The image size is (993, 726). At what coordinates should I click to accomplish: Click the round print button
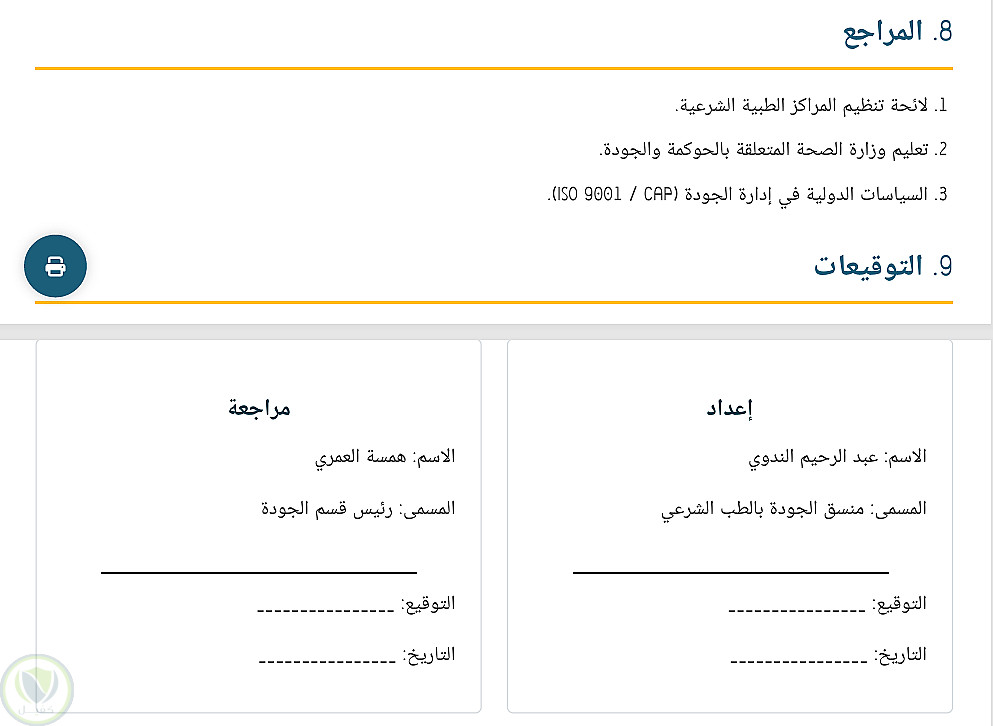pyautogui.click(x=56, y=266)
